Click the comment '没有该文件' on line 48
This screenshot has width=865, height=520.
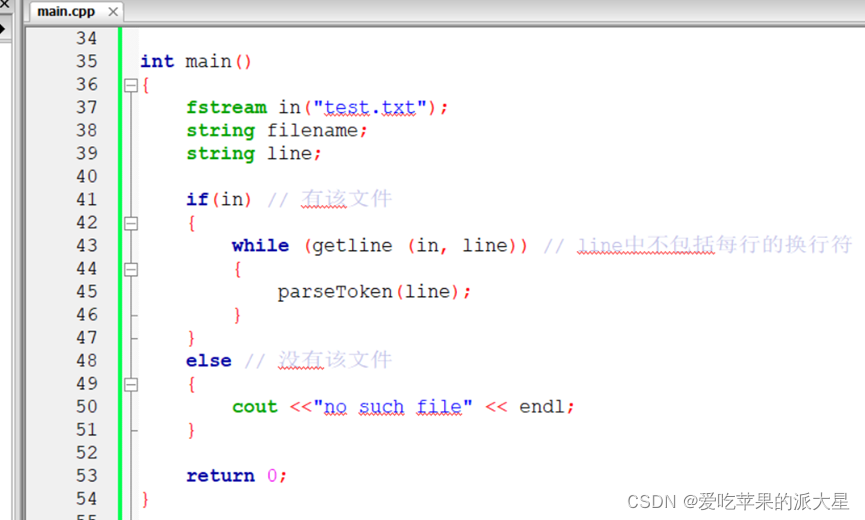(x=335, y=360)
